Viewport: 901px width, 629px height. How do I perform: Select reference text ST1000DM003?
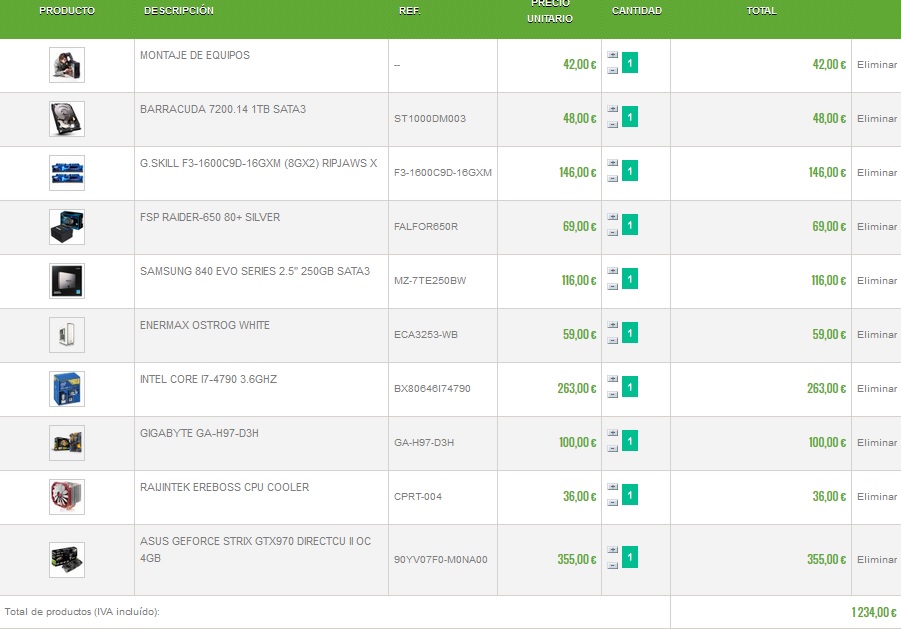point(430,119)
